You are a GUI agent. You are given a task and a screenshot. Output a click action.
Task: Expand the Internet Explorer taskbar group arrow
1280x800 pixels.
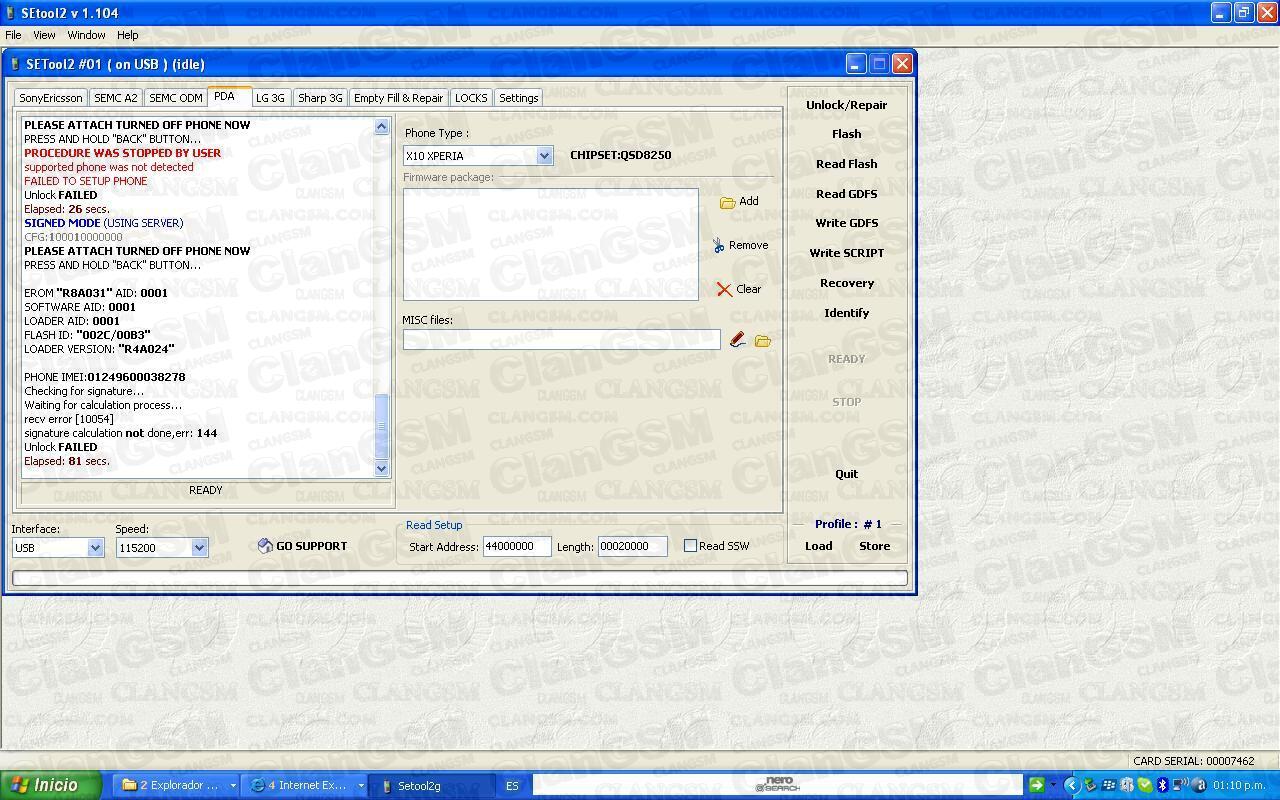click(x=361, y=786)
